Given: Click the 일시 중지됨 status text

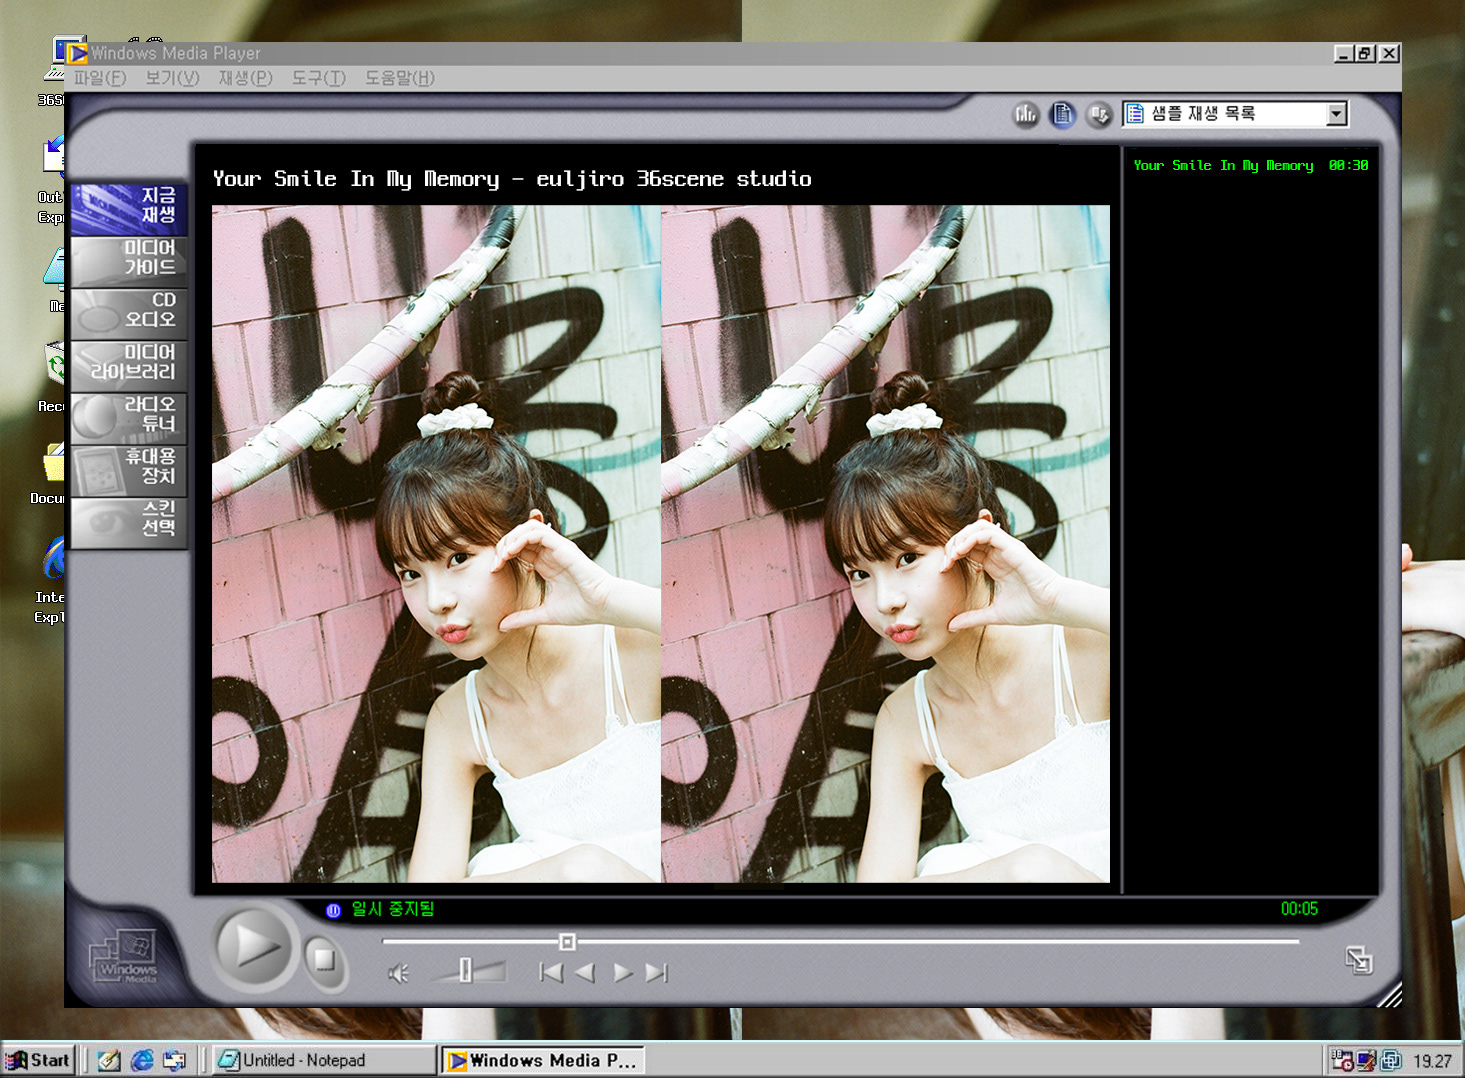Looking at the screenshot, I should (x=393, y=909).
